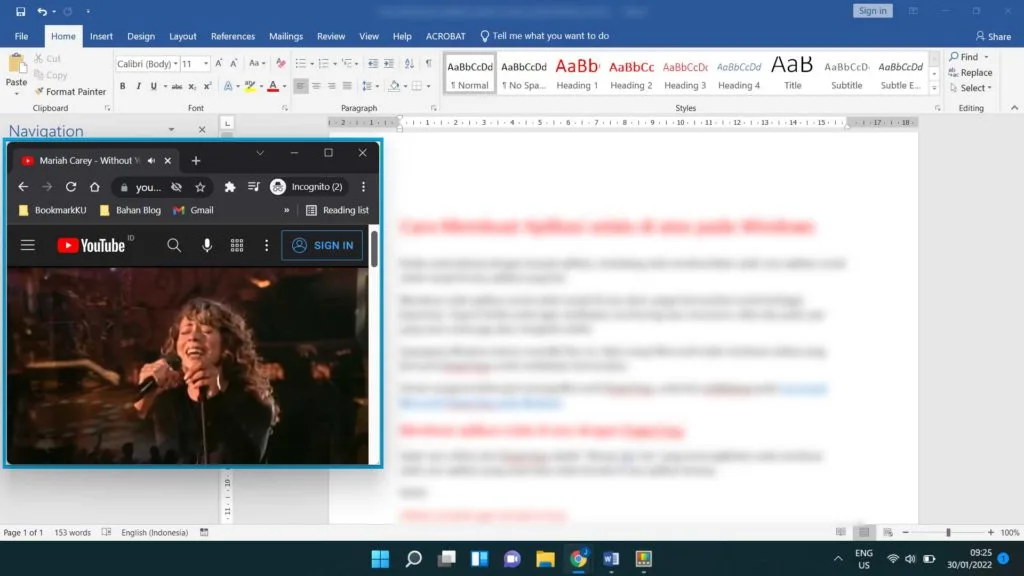Open the References tab

click(232, 36)
